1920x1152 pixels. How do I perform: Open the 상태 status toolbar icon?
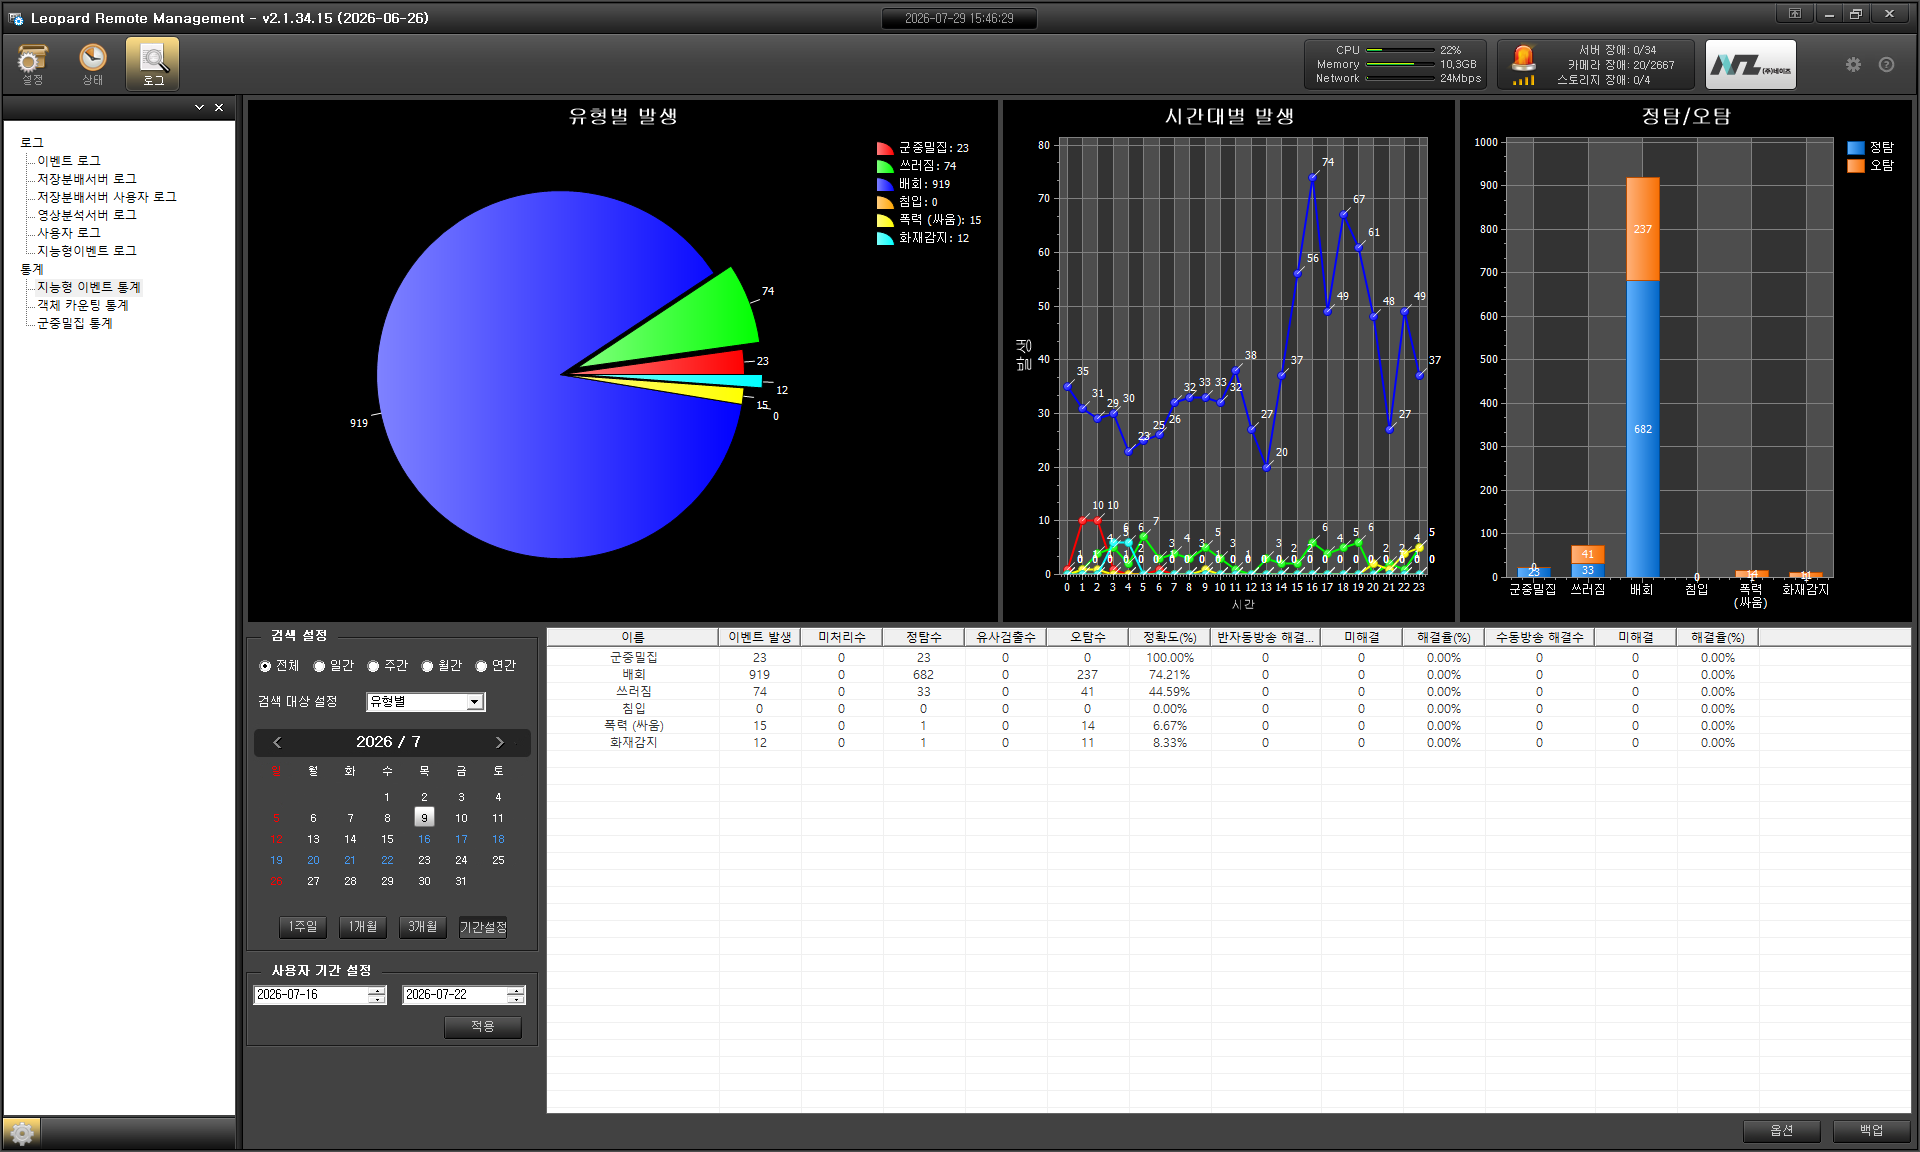93,64
